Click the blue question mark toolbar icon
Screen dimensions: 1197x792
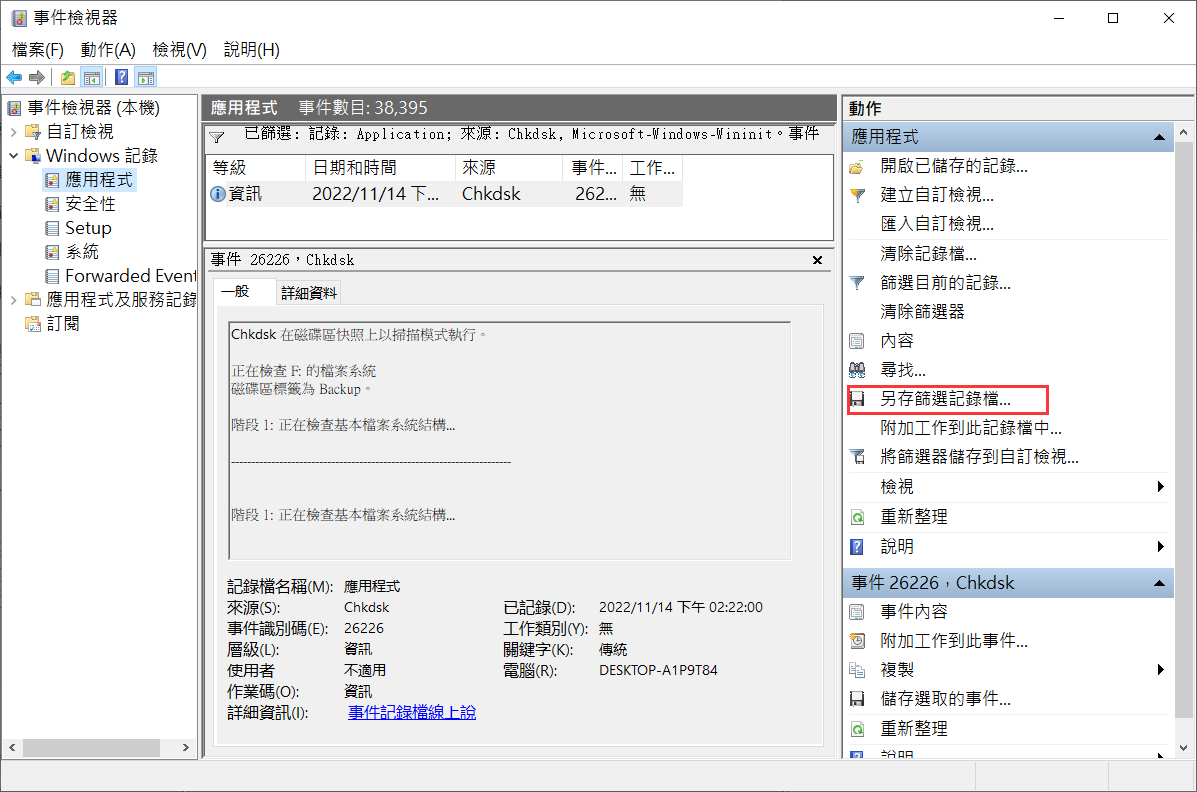point(121,77)
